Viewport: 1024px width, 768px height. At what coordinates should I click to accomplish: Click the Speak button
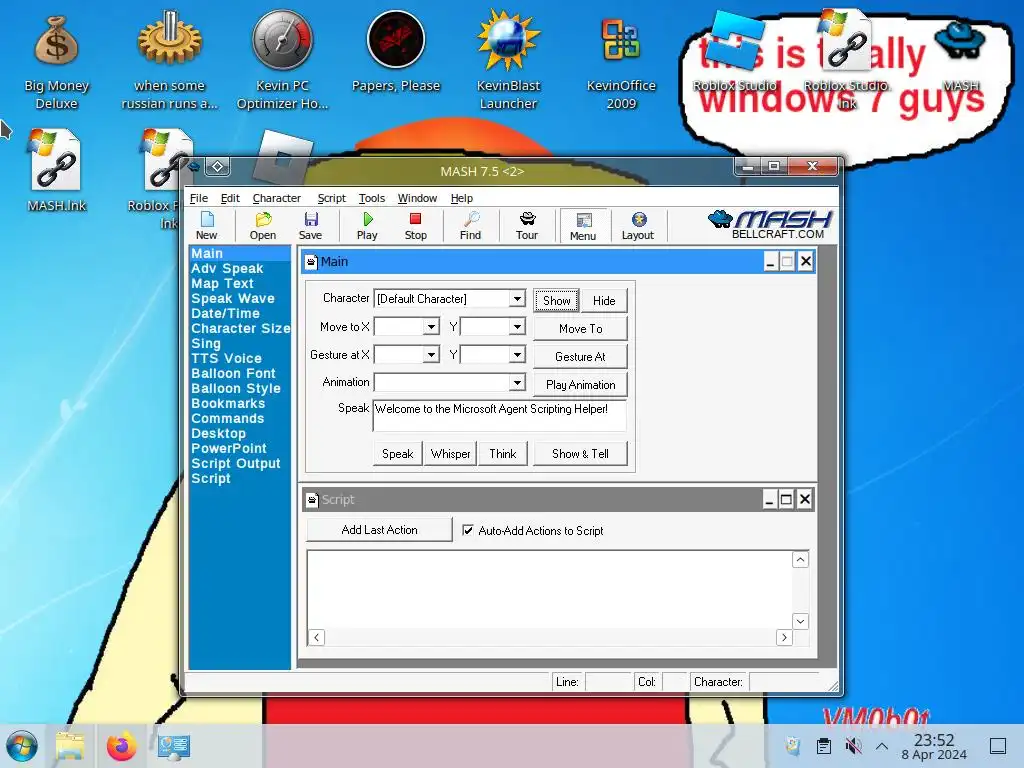[397, 453]
